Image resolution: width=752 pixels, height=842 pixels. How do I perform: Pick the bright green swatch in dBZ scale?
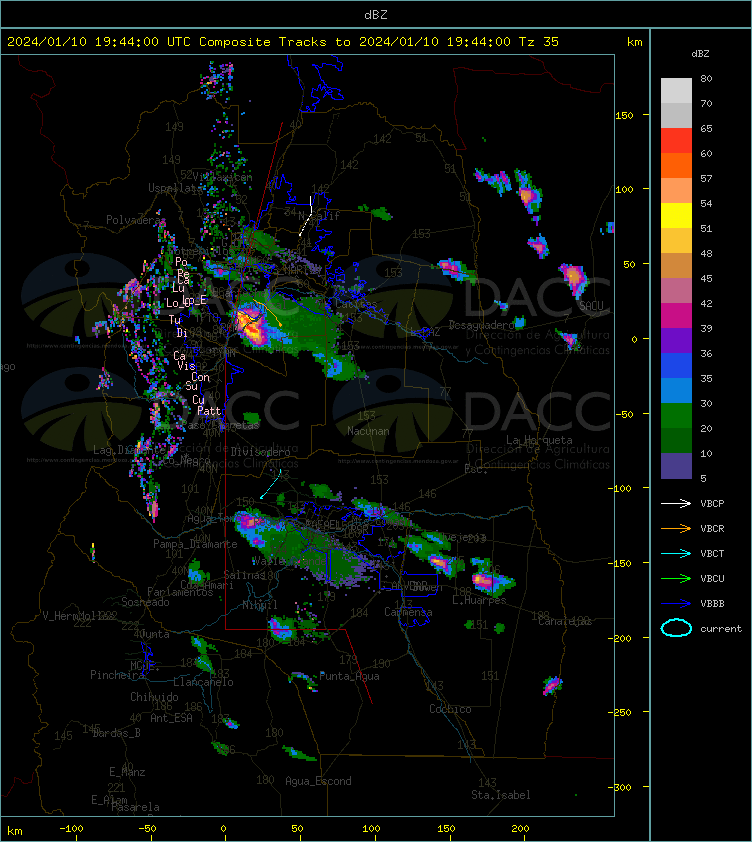tap(676, 415)
